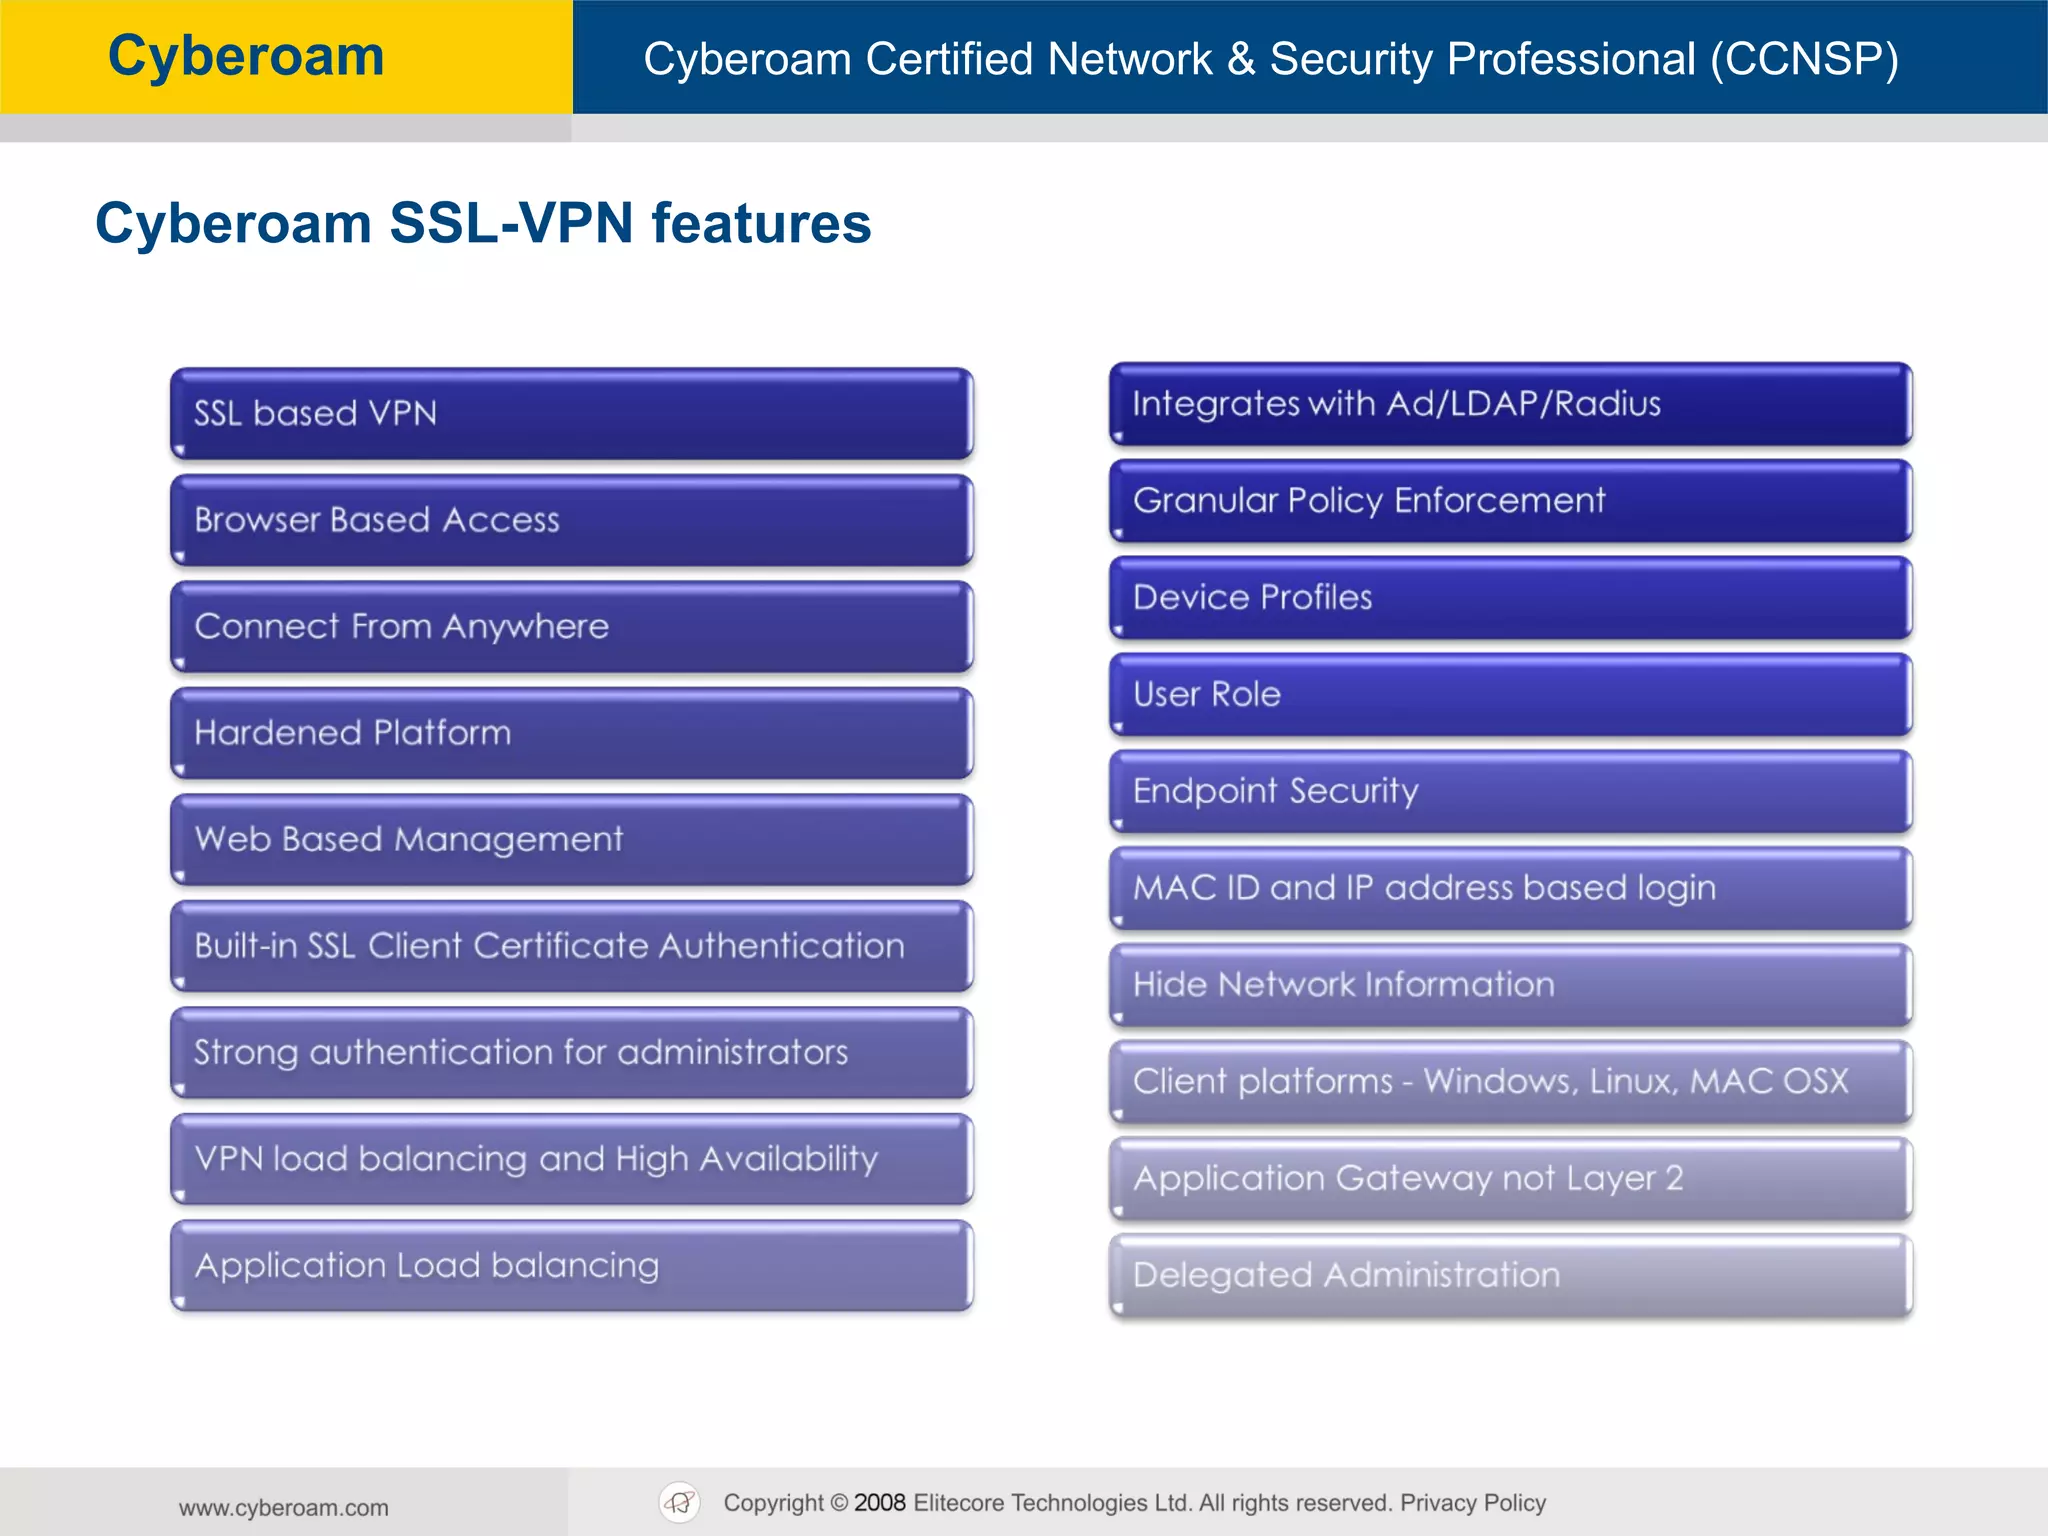Click the Browser Based Access bar
Screen dimensions: 2048x1536
[x=572, y=520]
